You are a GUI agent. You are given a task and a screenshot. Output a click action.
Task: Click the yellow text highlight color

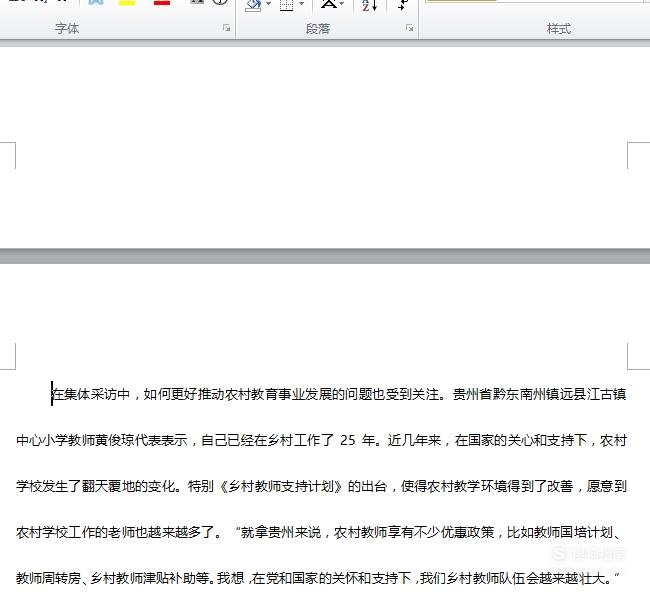[127, 2]
